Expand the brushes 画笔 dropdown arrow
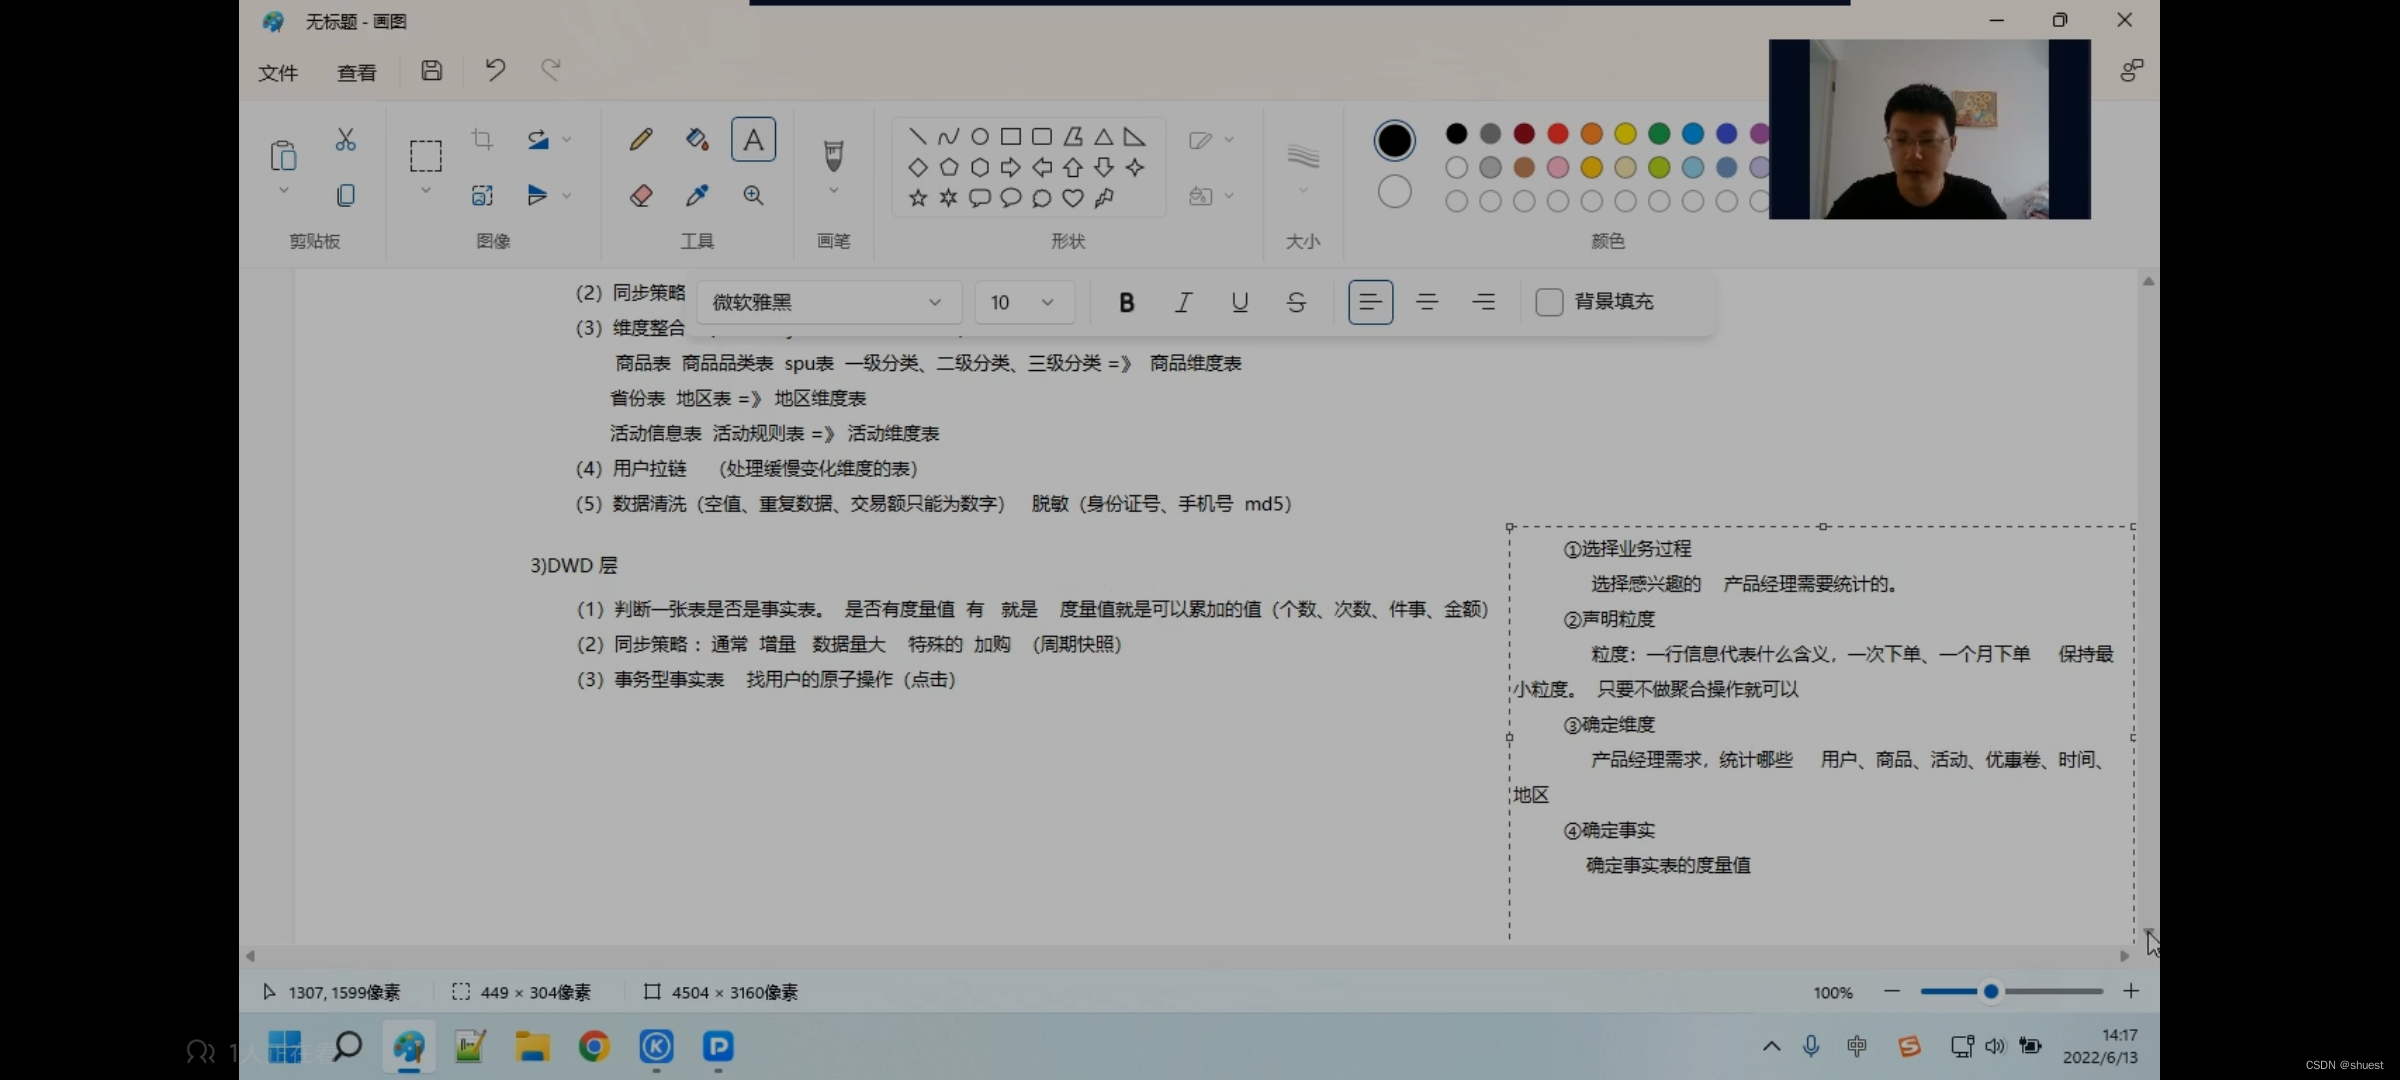The width and height of the screenshot is (2400, 1080). pos(833,190)
